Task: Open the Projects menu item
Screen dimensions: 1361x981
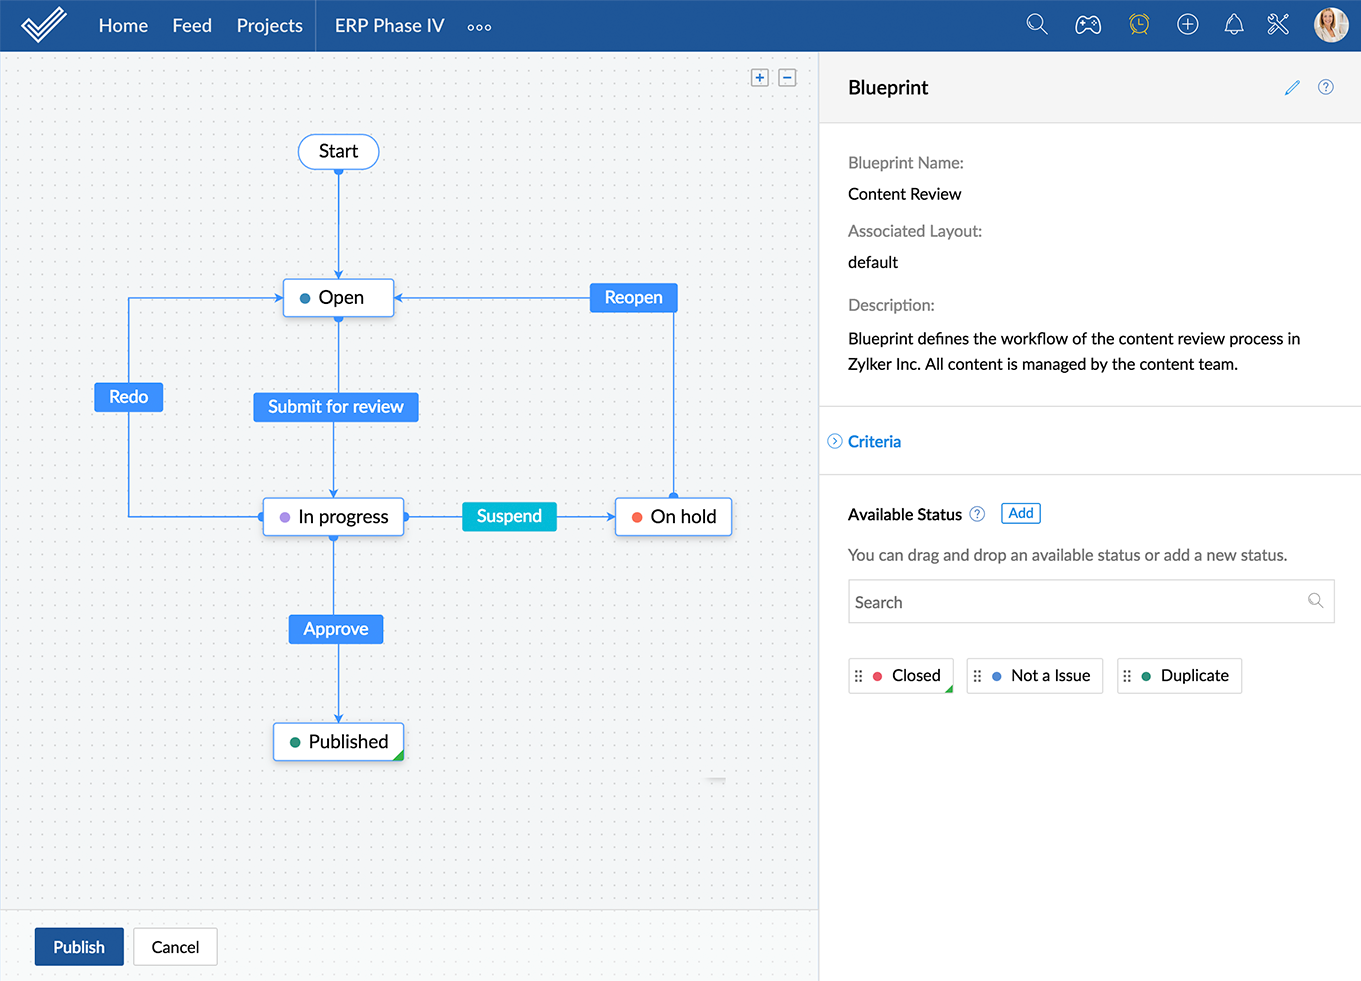Action: tap(269, 26)
